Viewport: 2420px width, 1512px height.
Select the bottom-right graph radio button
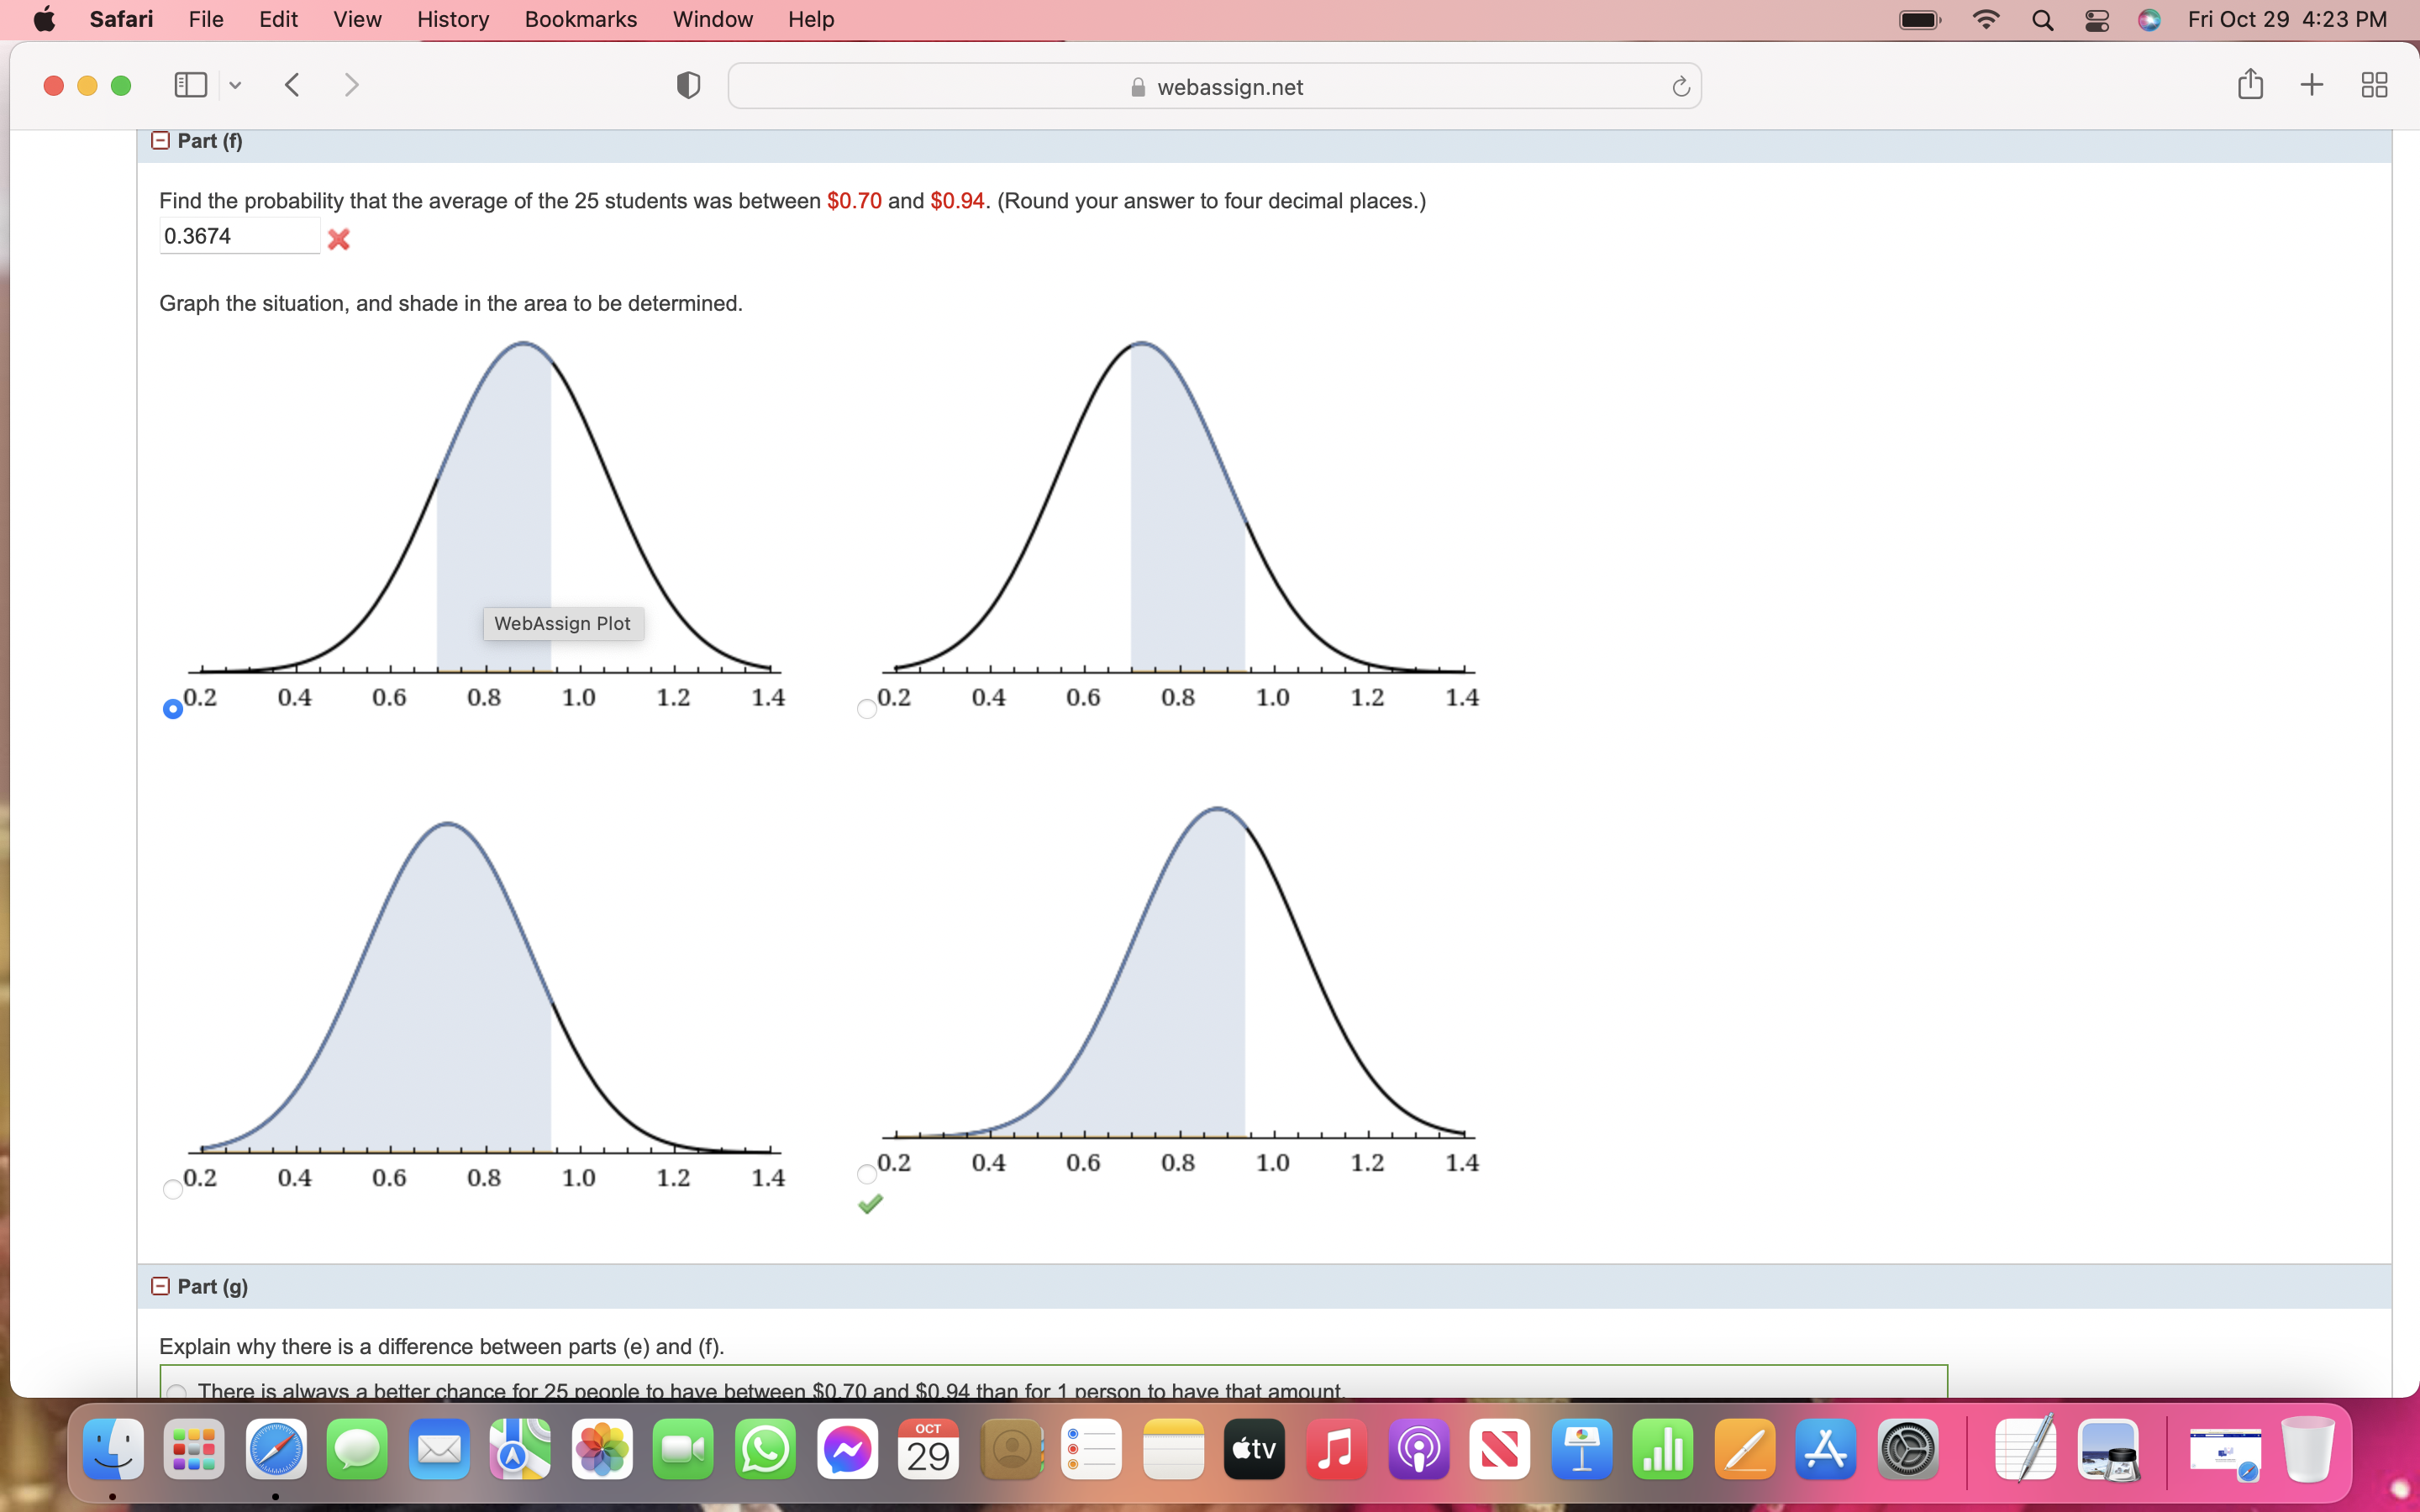click(867, 1174)
